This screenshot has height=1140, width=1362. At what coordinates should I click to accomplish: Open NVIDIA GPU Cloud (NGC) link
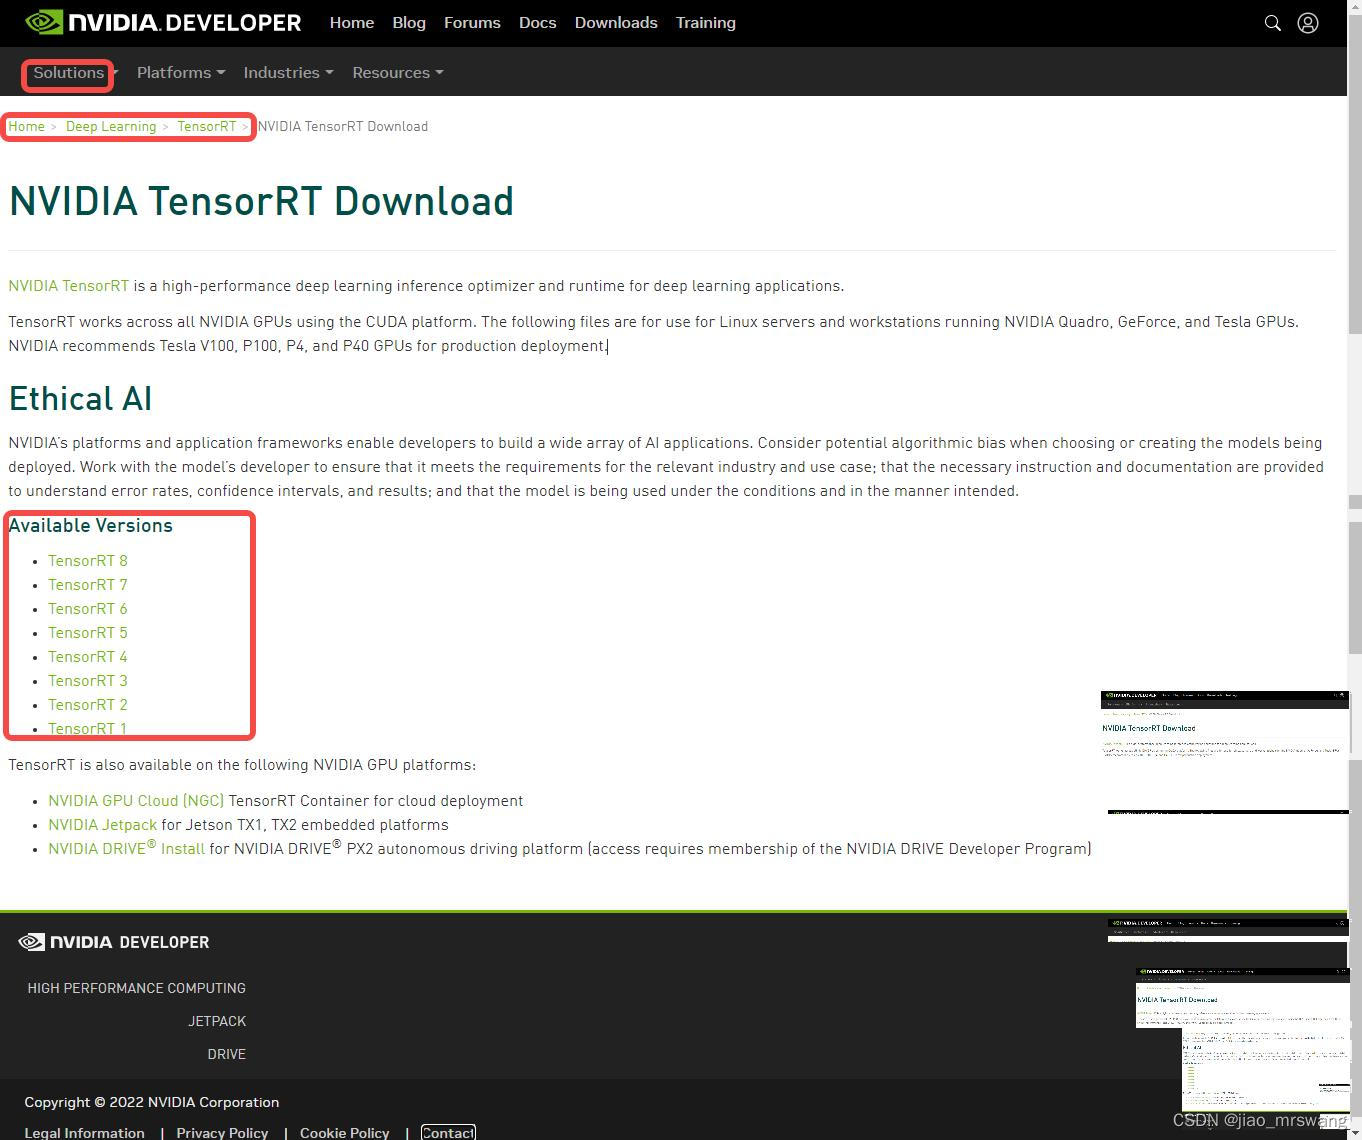(x=135, y=800)
